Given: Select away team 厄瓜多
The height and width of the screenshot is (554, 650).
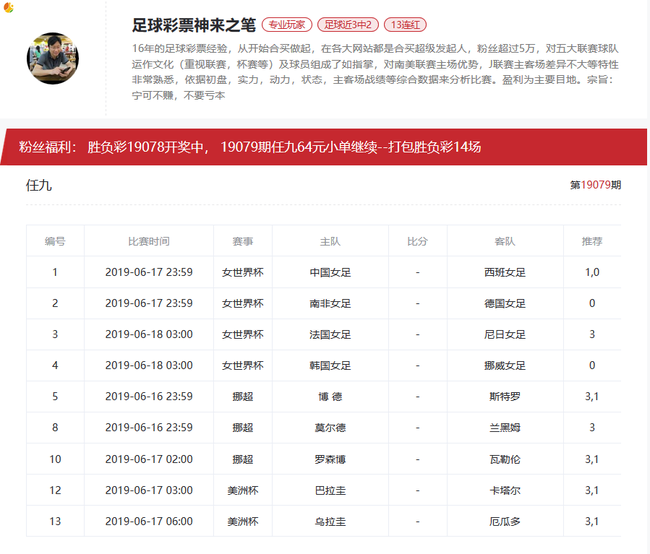Looking at the screenshot, I should tap(505, 522).
